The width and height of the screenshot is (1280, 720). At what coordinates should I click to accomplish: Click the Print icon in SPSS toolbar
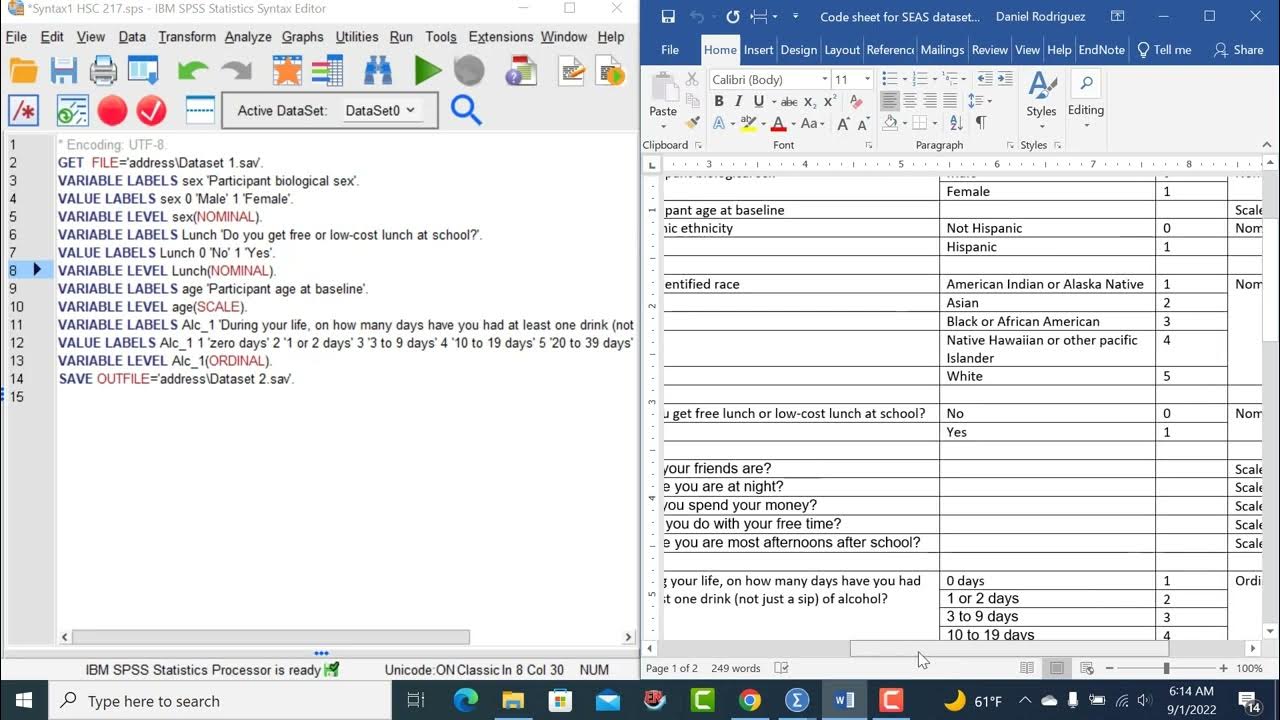(x=104, y=71)
